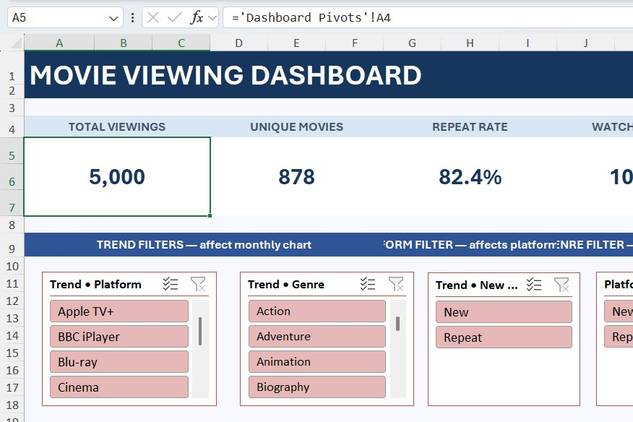Clear filter on Trend Genre slicer
Viewport: 633px width, 422px height.
396,284
